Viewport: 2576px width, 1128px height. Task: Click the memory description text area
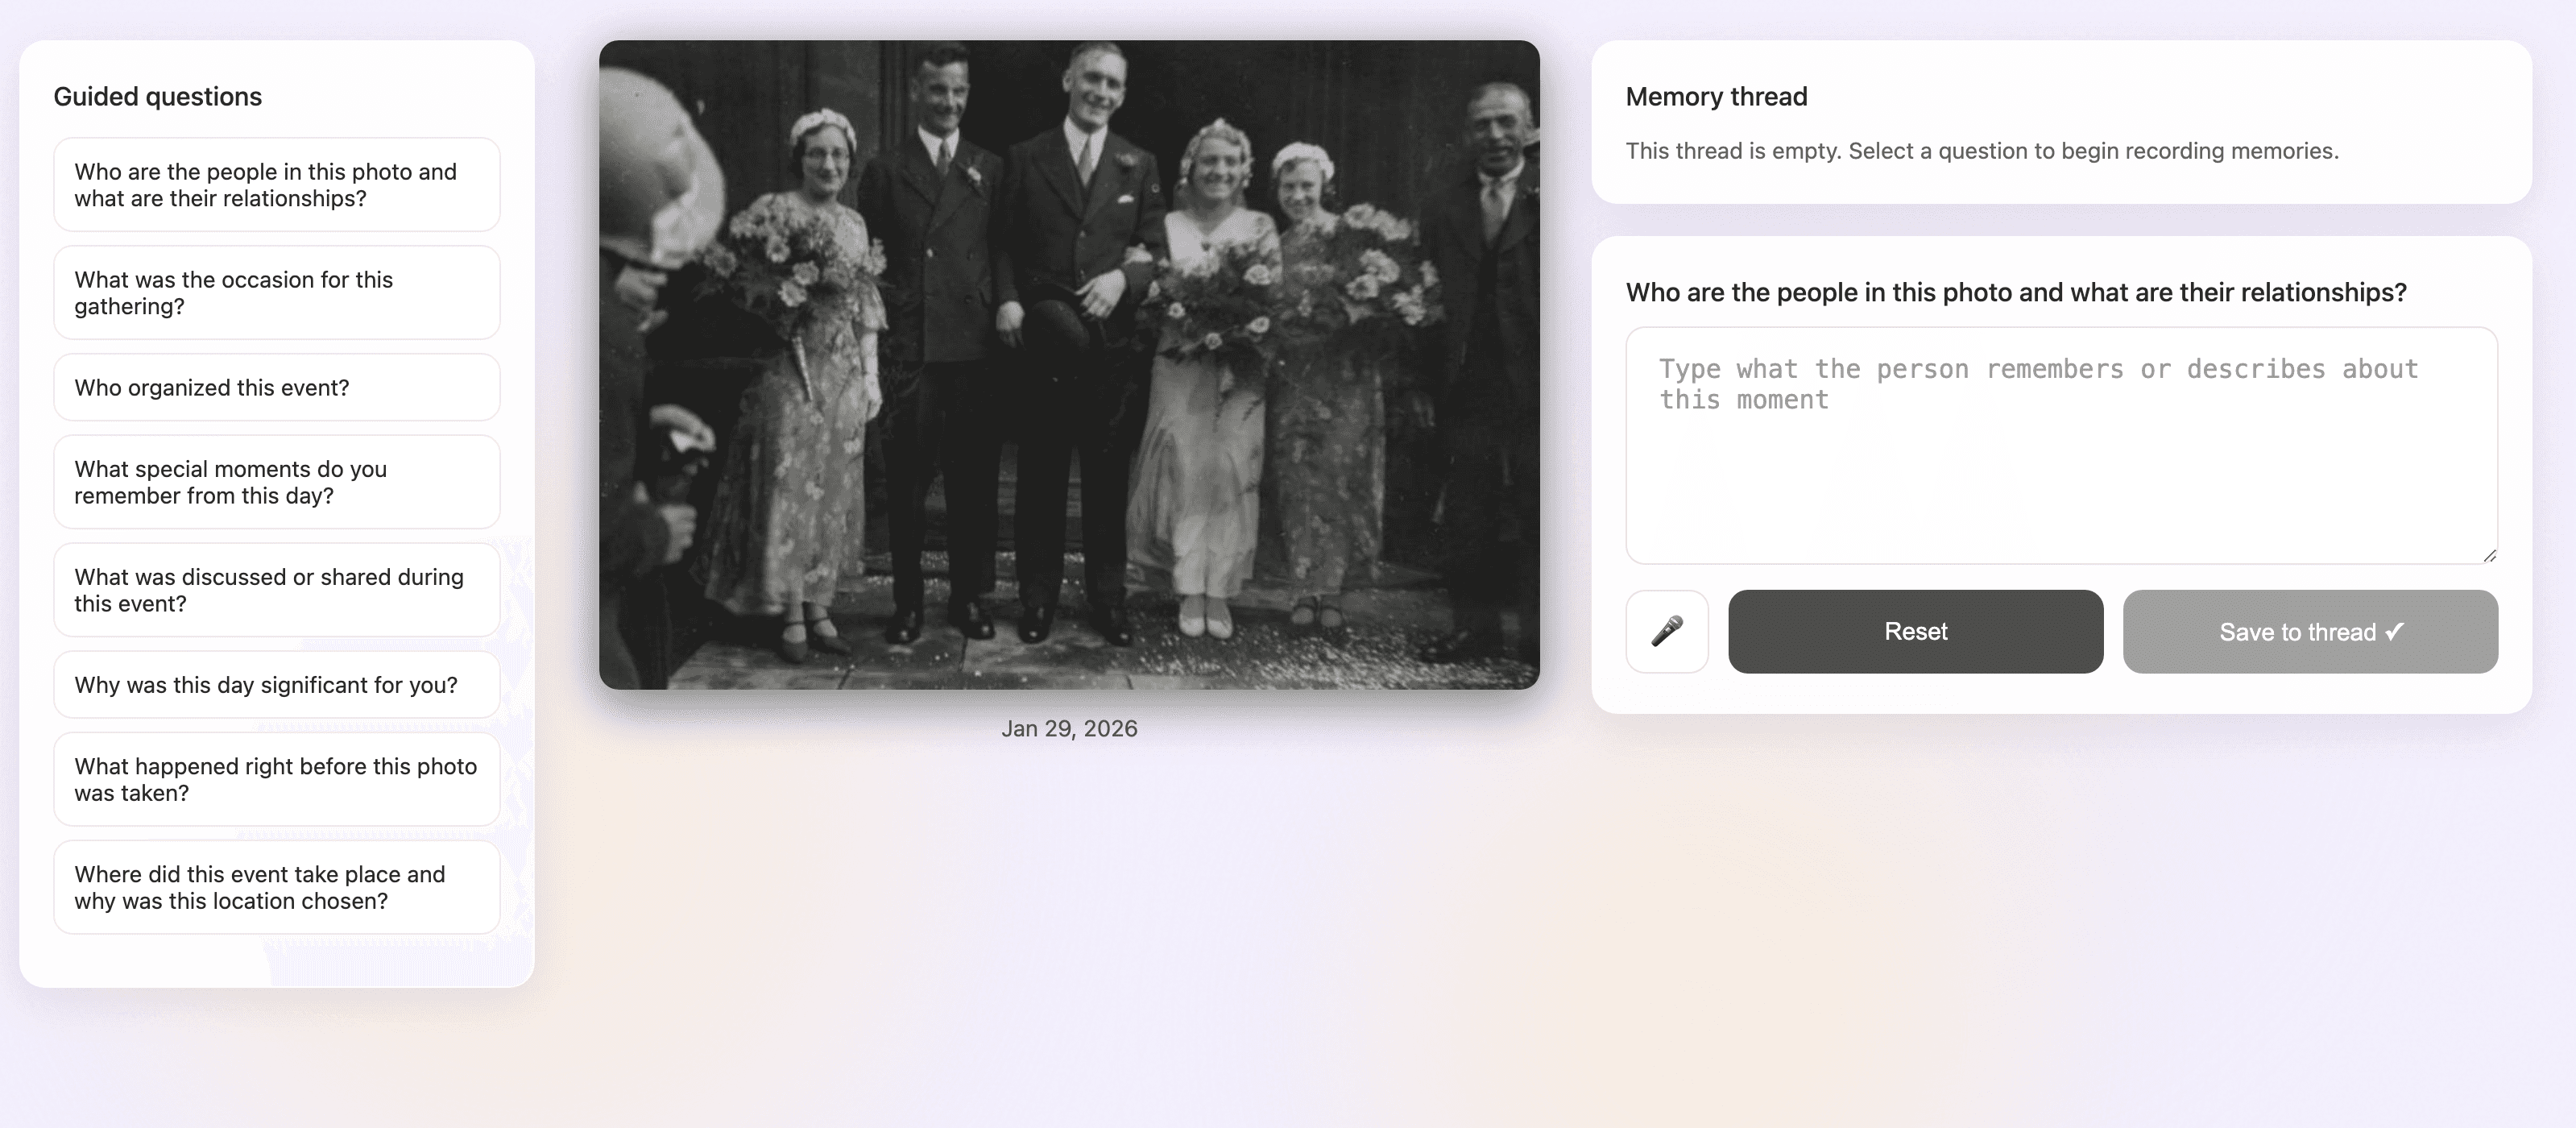[x=2061, y=445]
